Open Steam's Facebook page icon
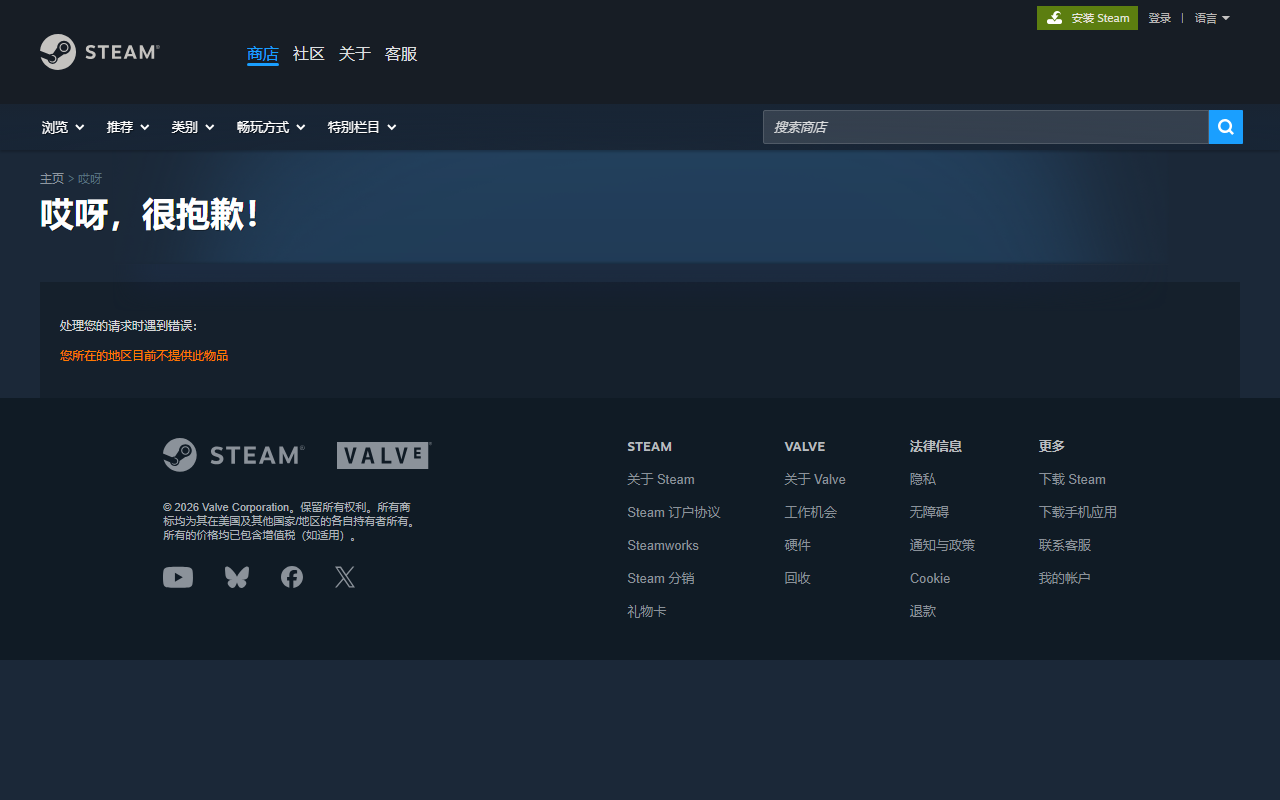Viewport: 1280px width, 800px height. (x=292, y=577)
